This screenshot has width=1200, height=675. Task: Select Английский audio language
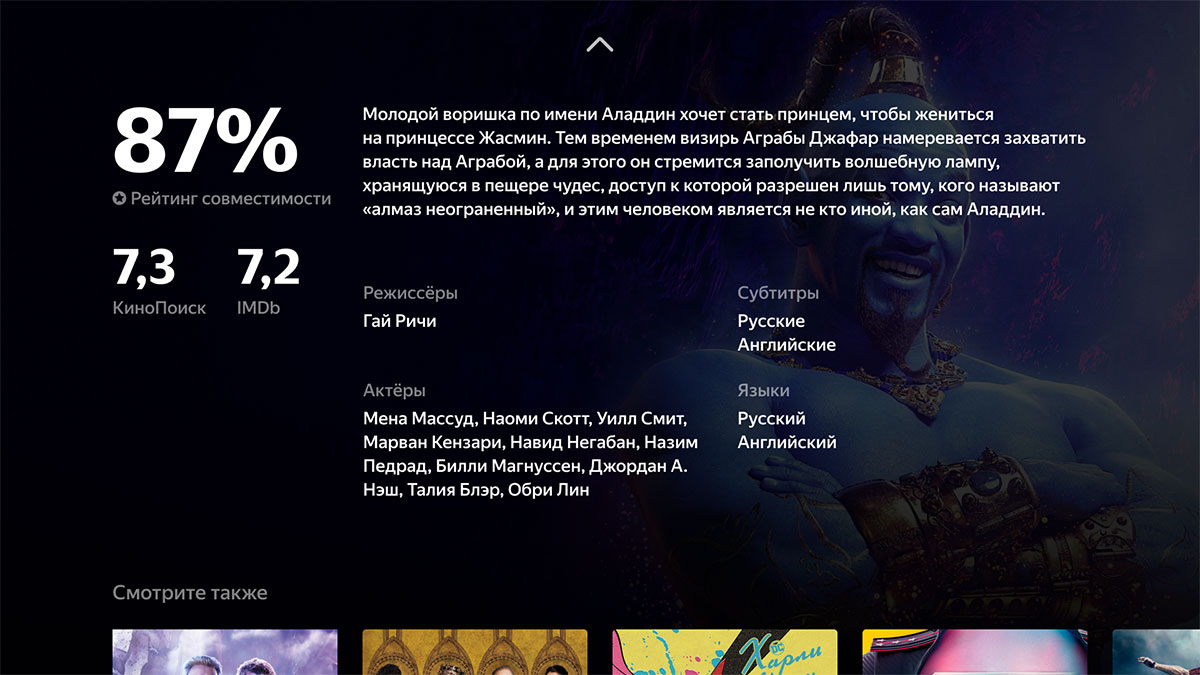pyautogui.click(x=787, y=442)
